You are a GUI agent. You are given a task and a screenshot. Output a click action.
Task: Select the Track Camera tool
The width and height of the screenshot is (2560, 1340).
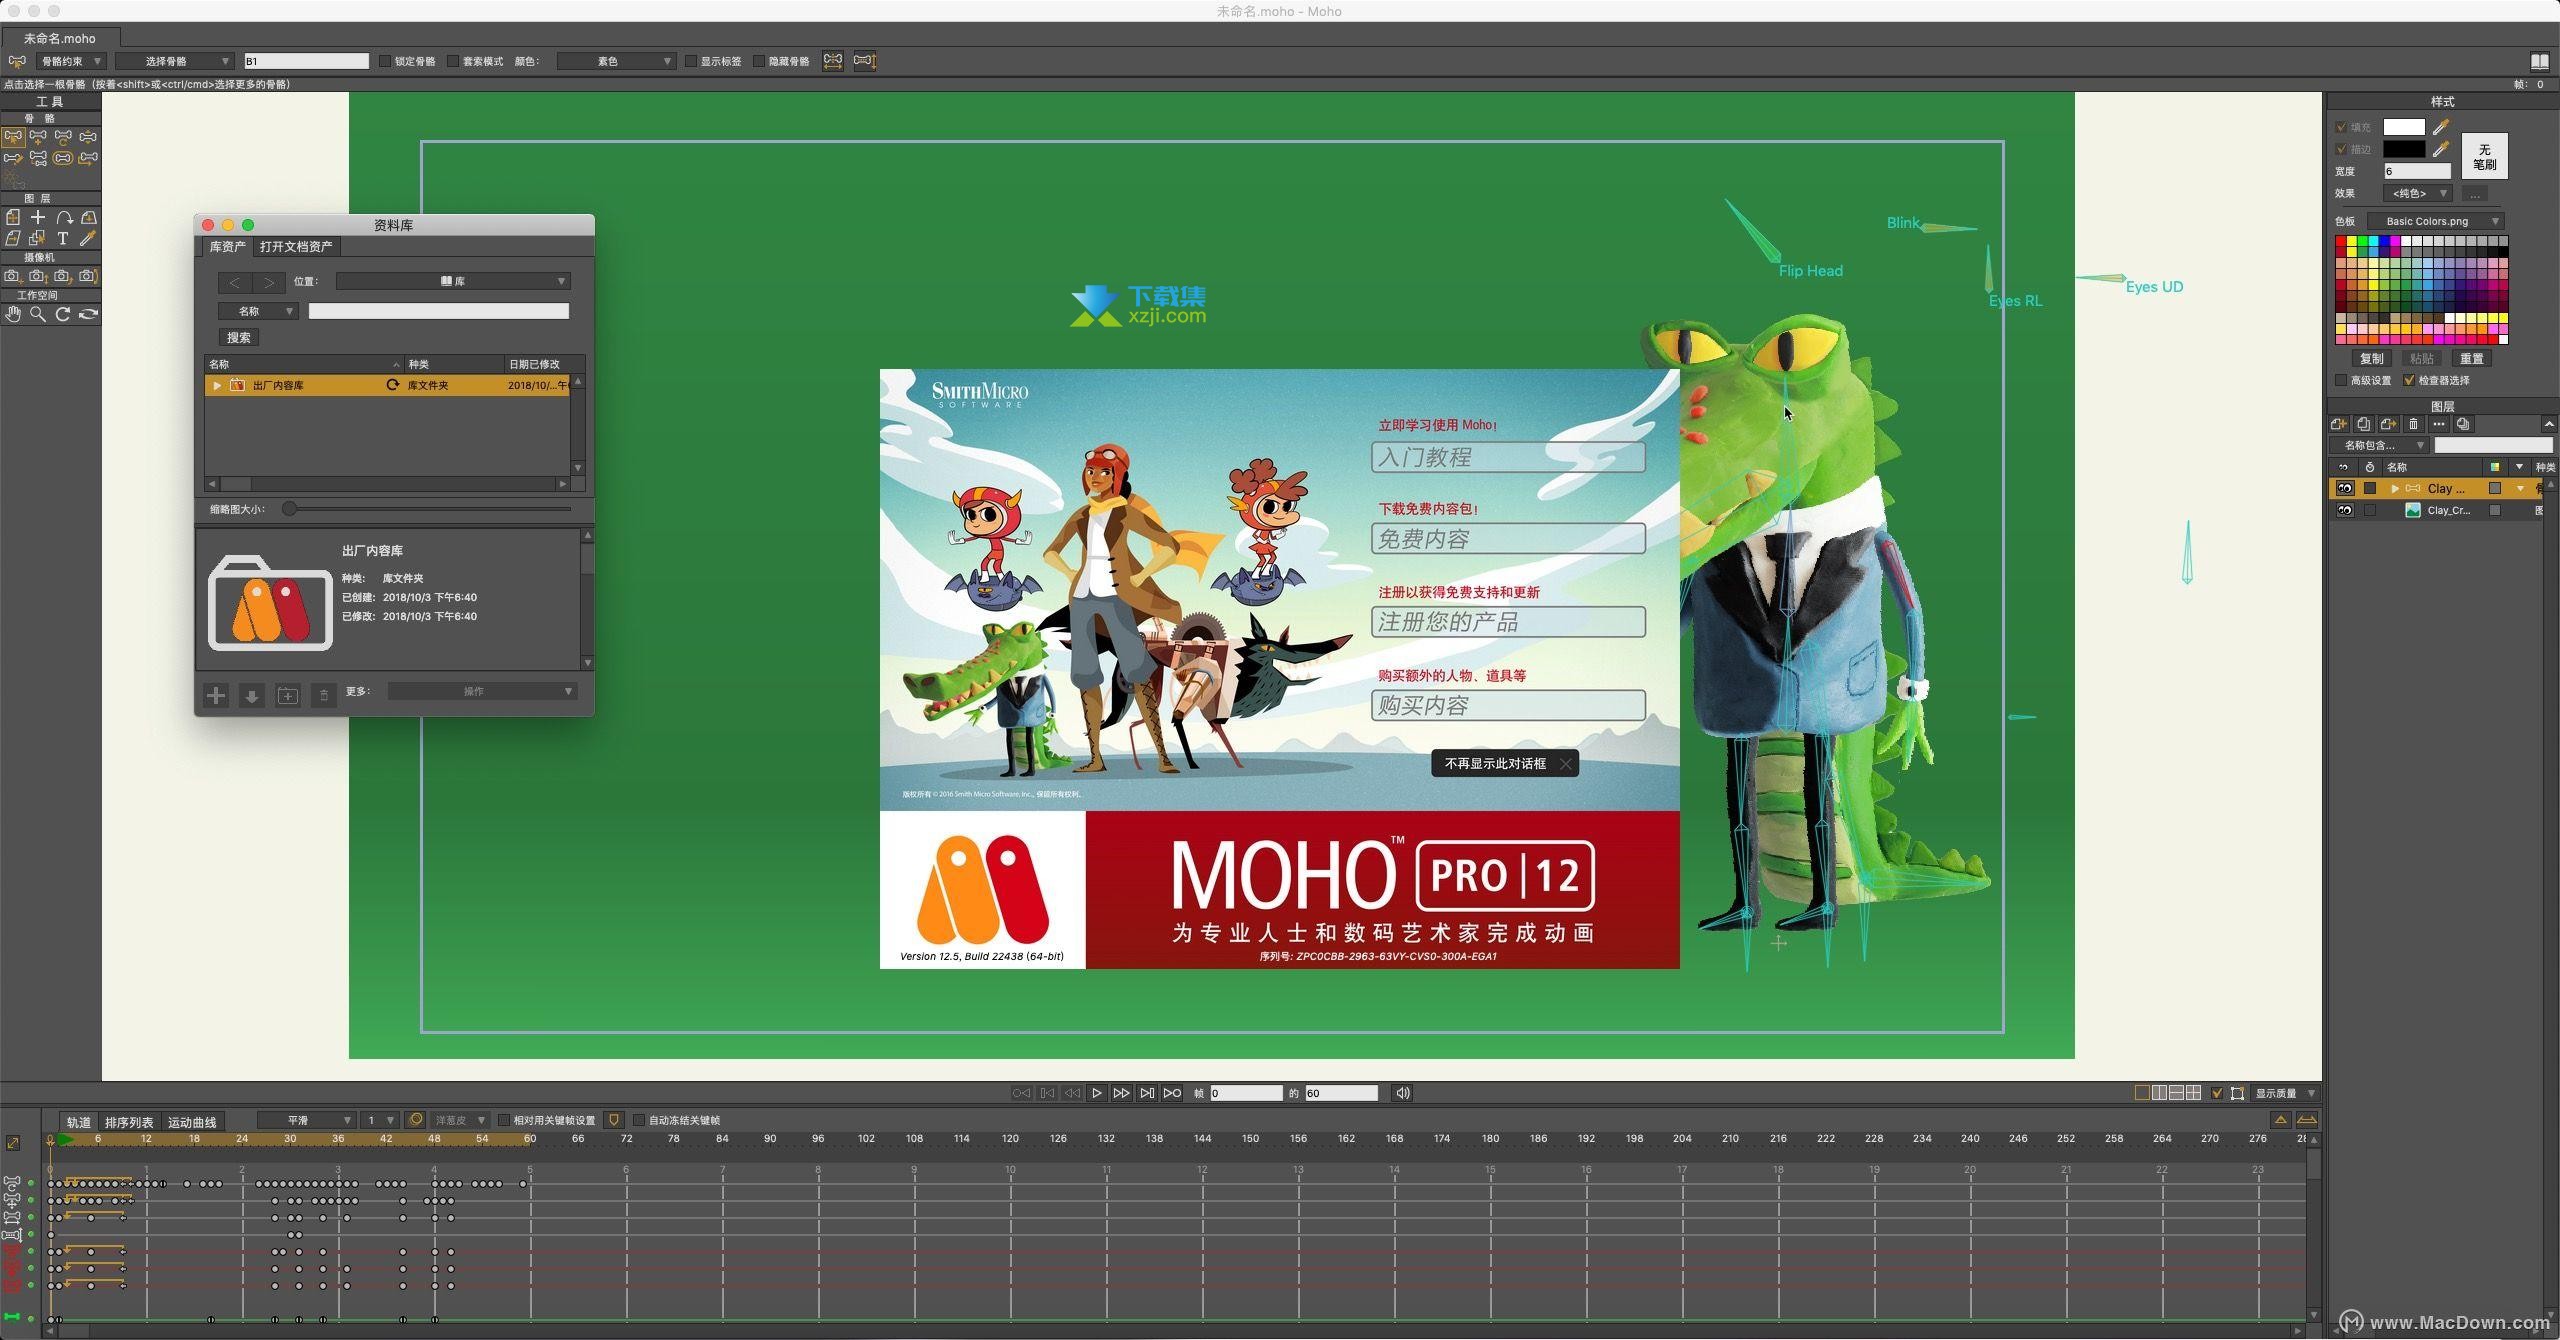pos(13,276)
